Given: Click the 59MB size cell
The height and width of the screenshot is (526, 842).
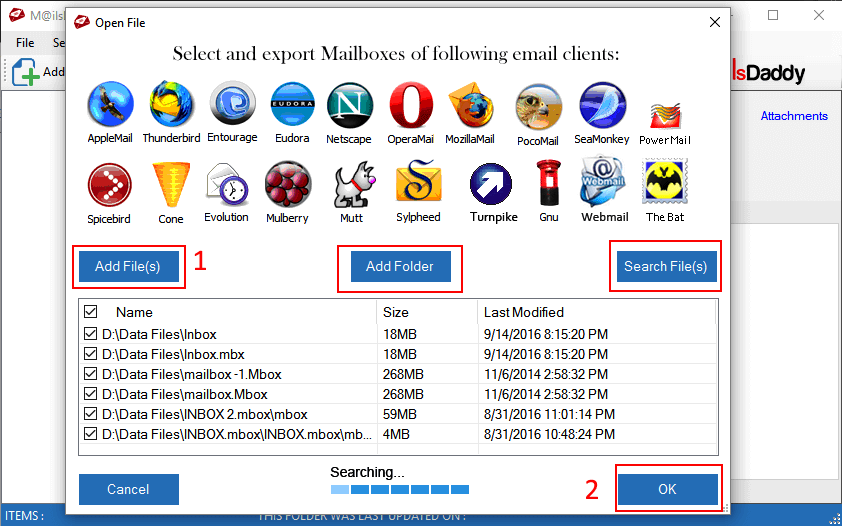Looking at the screenshot, I should tap(400, 414).
